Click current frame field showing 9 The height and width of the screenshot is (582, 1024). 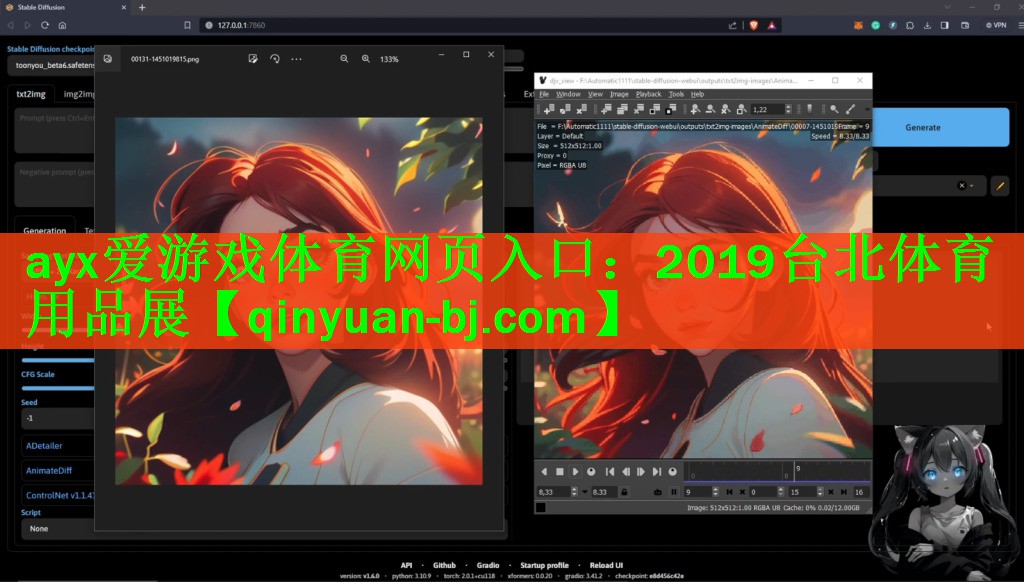pyautogui.click(x=698, y=492)
